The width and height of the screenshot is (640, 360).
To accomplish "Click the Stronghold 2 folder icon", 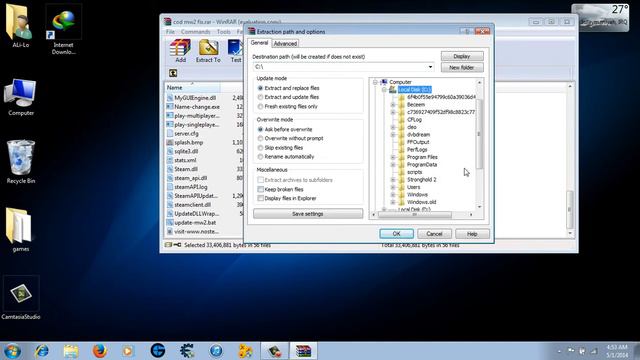I will click(x=401, y=180).
